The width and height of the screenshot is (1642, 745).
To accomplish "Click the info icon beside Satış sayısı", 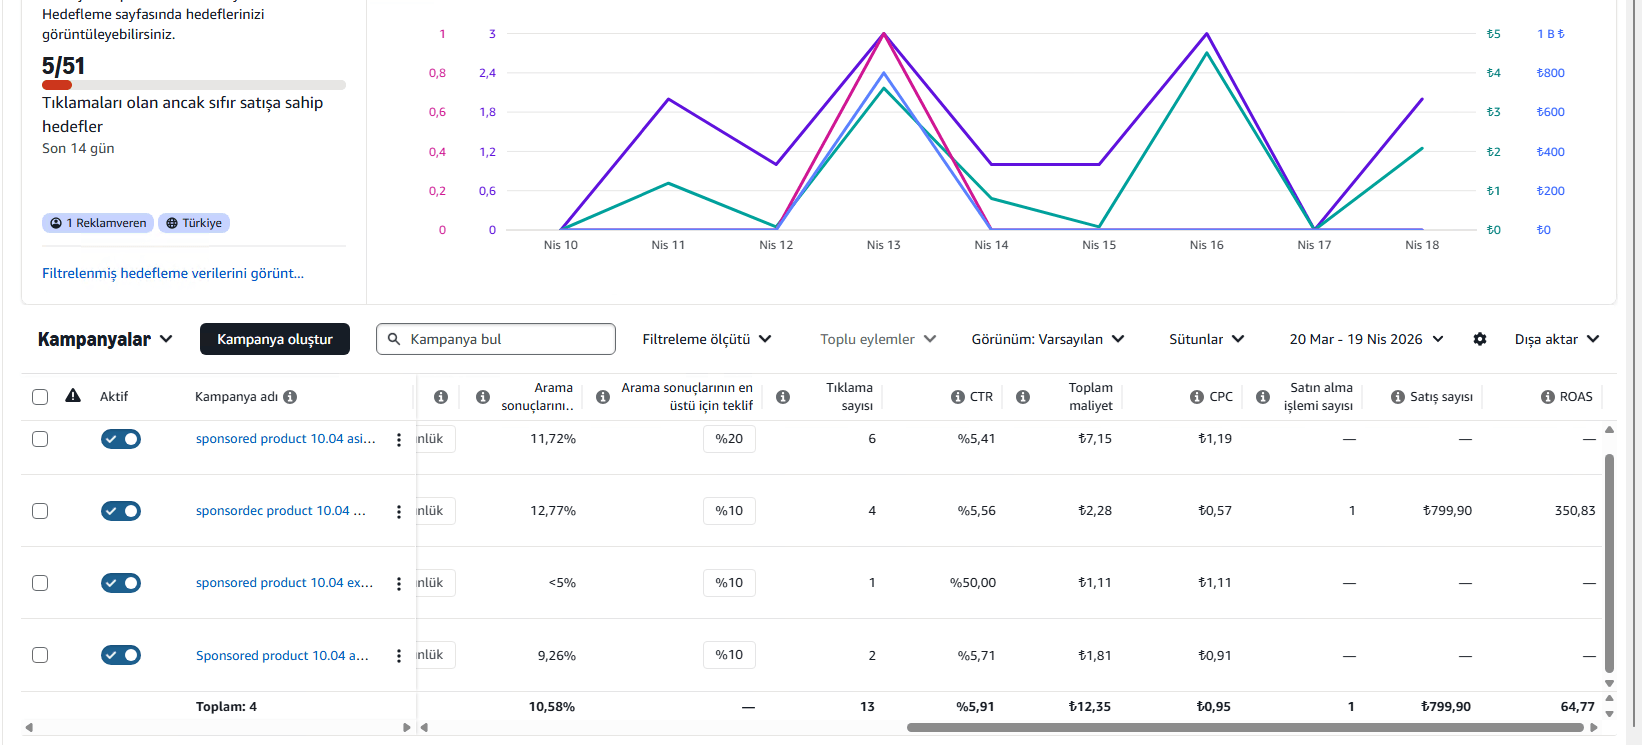I will pyautogui.click(x=1398, y=397).
